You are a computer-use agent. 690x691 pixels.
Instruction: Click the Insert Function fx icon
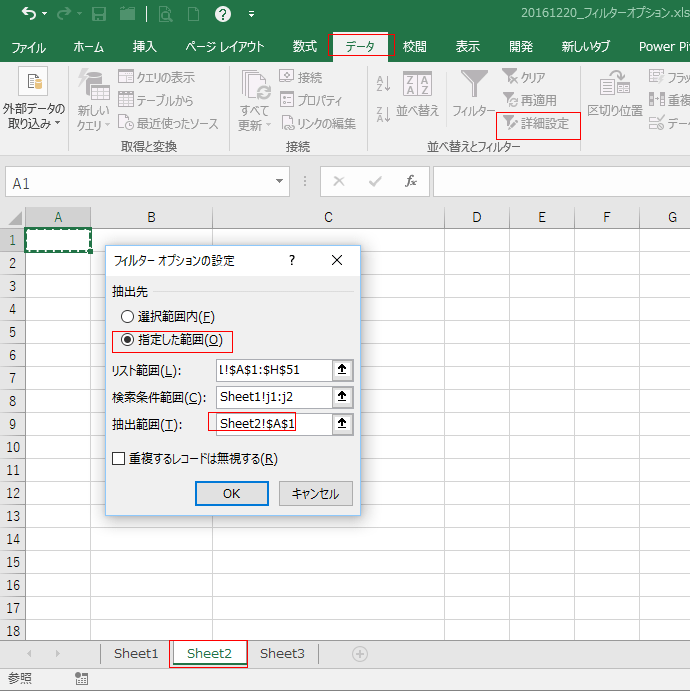tap(410, 182)
